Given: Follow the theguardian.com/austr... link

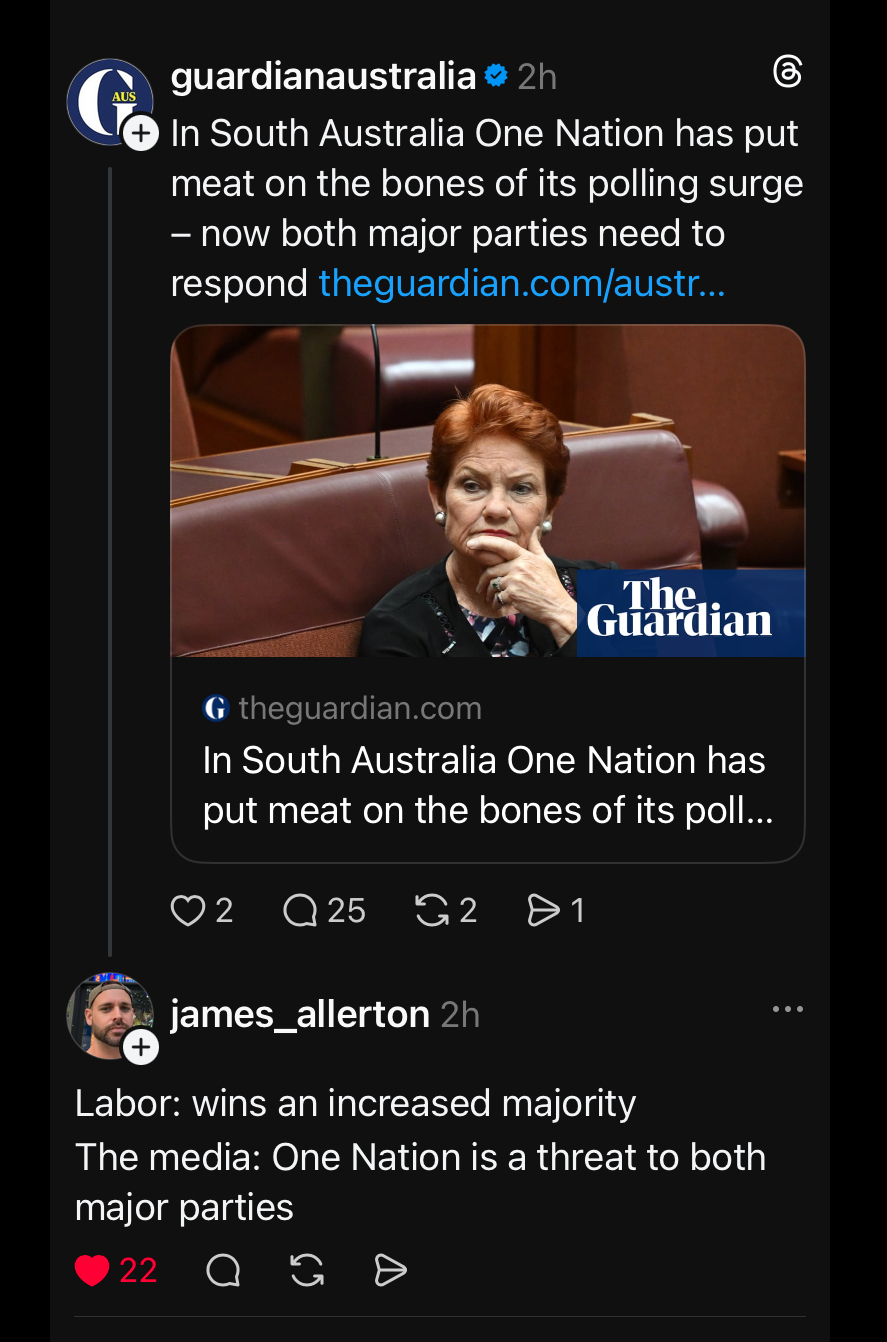Looking at the screenshot, I should (x=521, y=284).
